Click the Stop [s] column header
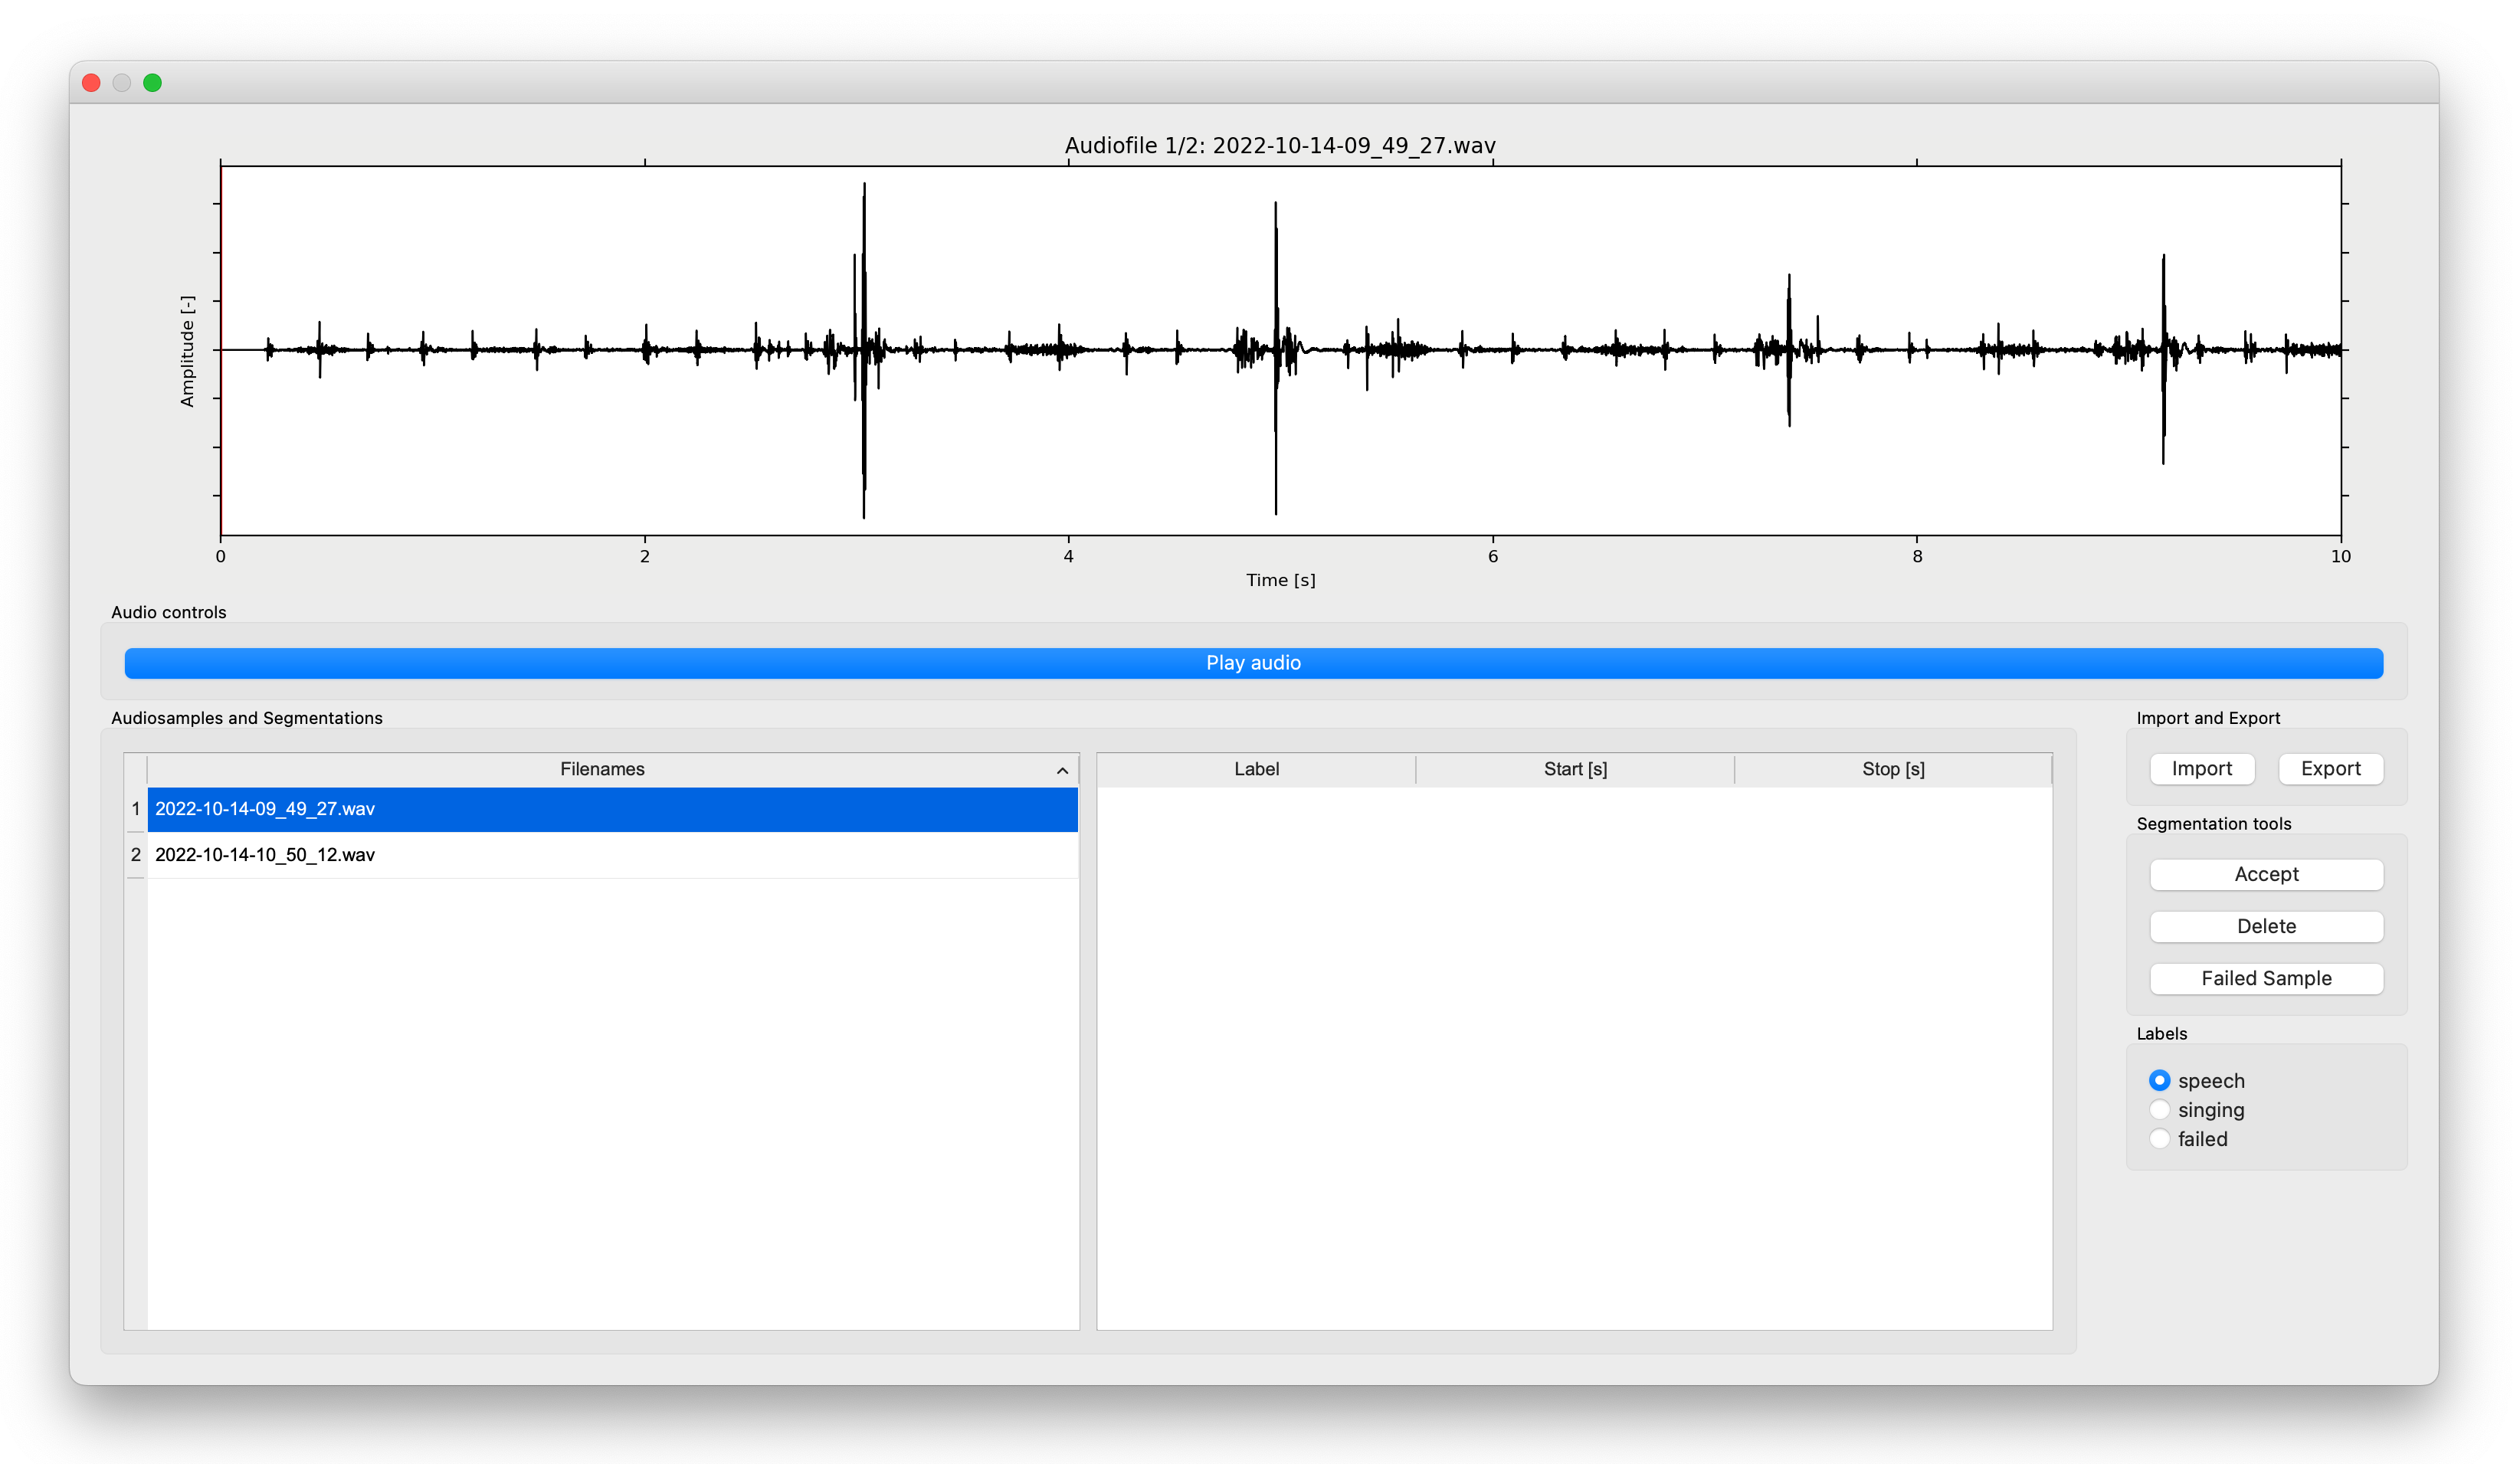The image size is (2520, 1464). [x=1892, y=768]
